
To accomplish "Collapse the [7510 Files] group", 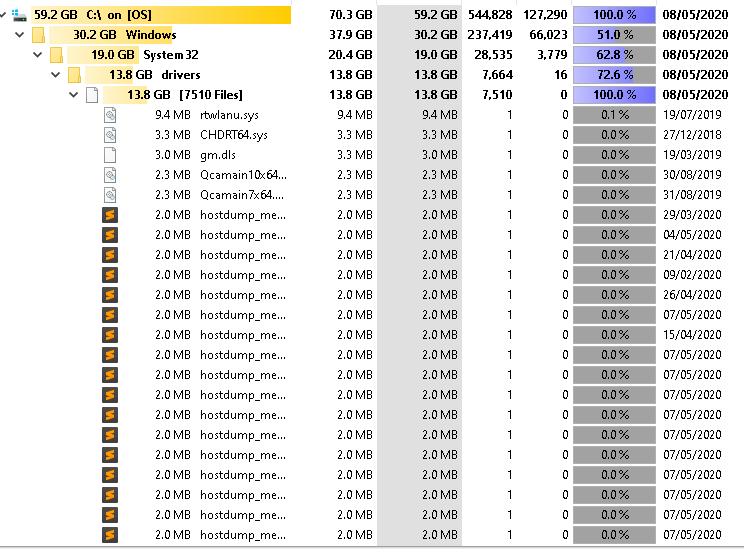I will (74, 94).
